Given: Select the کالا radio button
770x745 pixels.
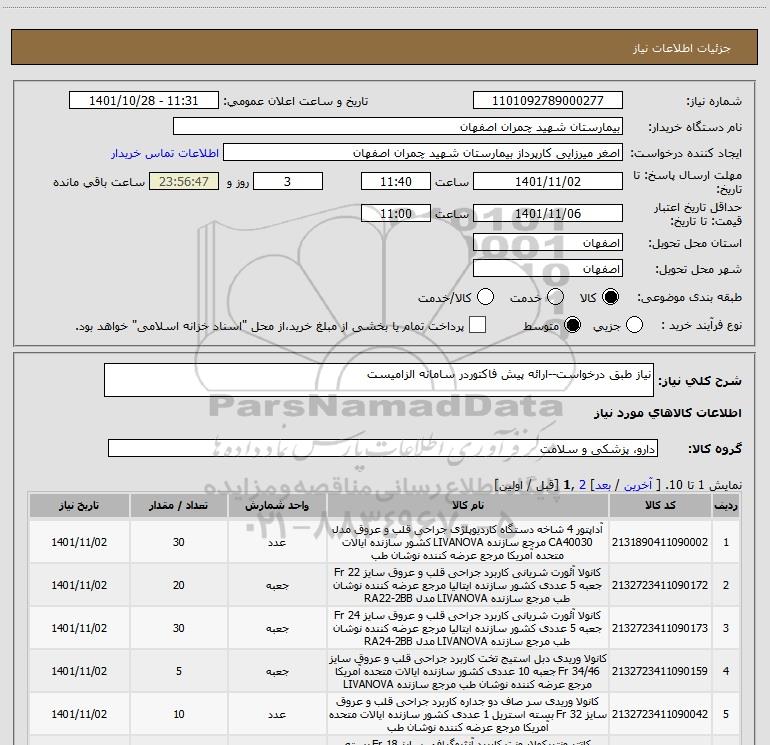Looking at the screenshot, I should tap(610, 297).
